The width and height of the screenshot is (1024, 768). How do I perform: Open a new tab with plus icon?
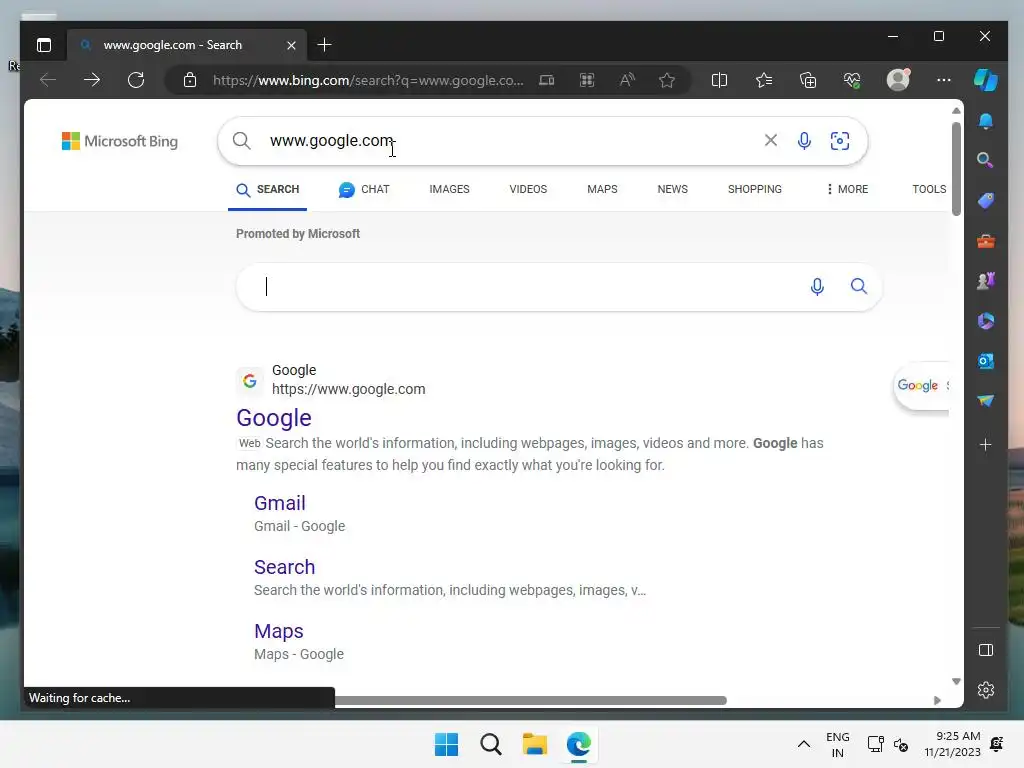tap(324, 45)
